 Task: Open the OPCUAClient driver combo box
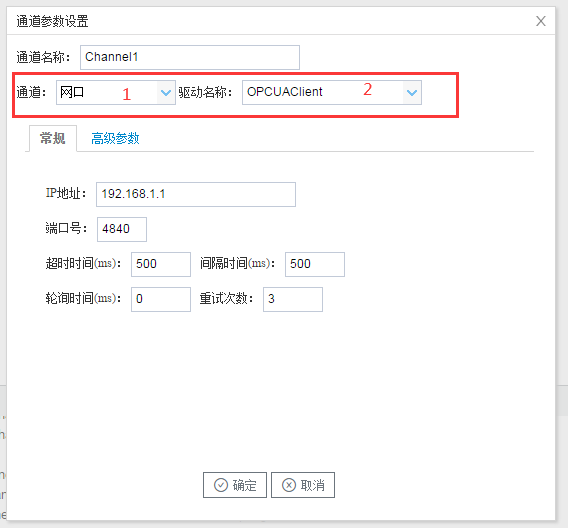coord(332,93)
